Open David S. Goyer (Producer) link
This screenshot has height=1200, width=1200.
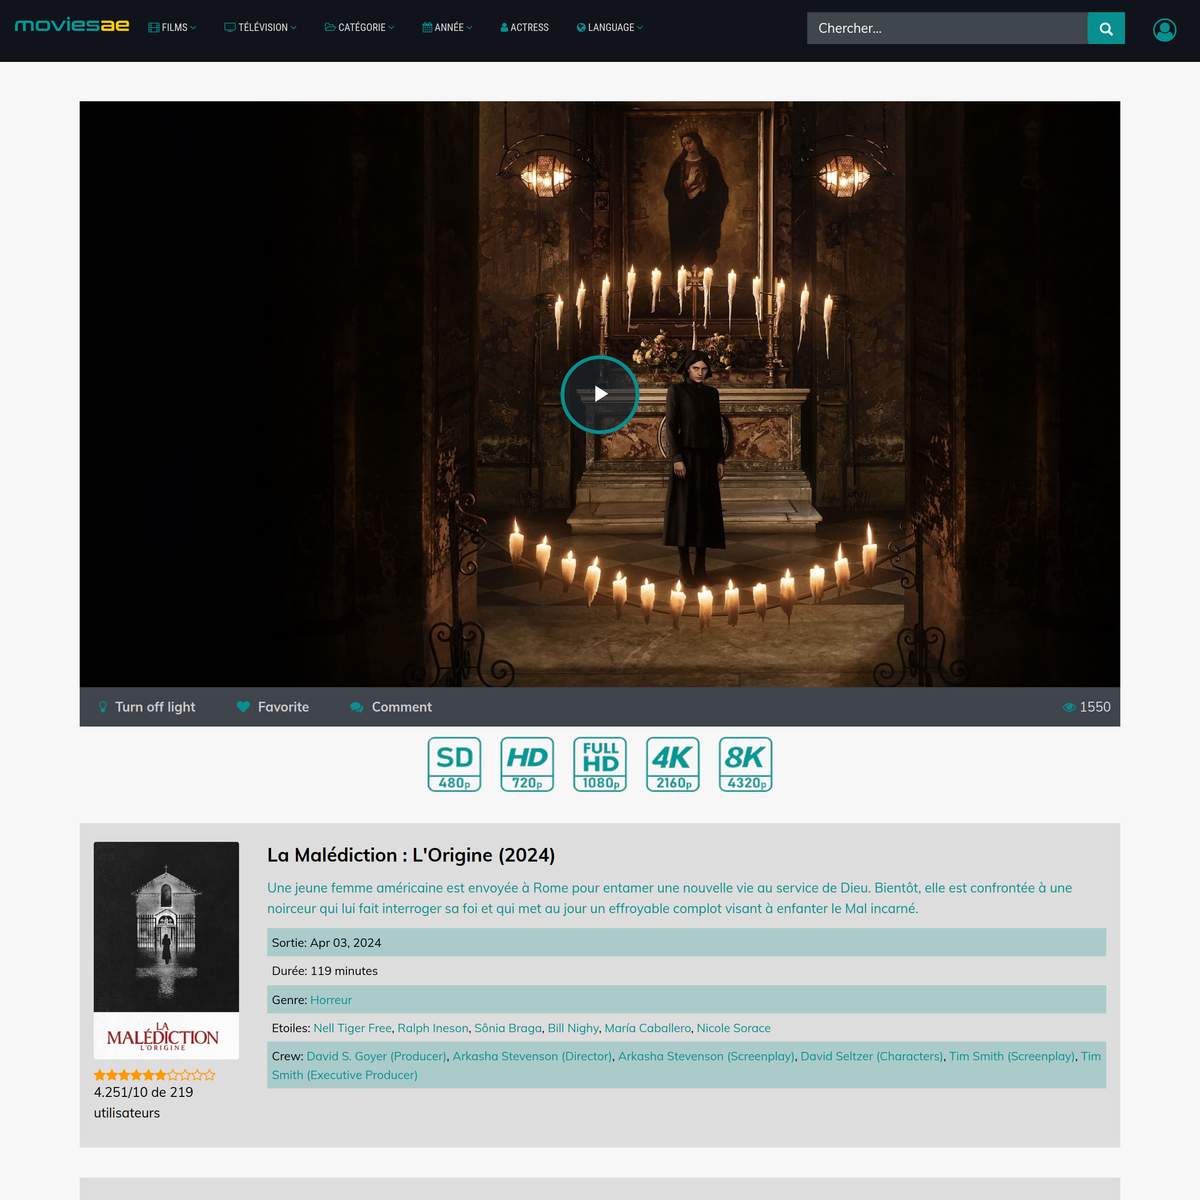click(377, 1056)
